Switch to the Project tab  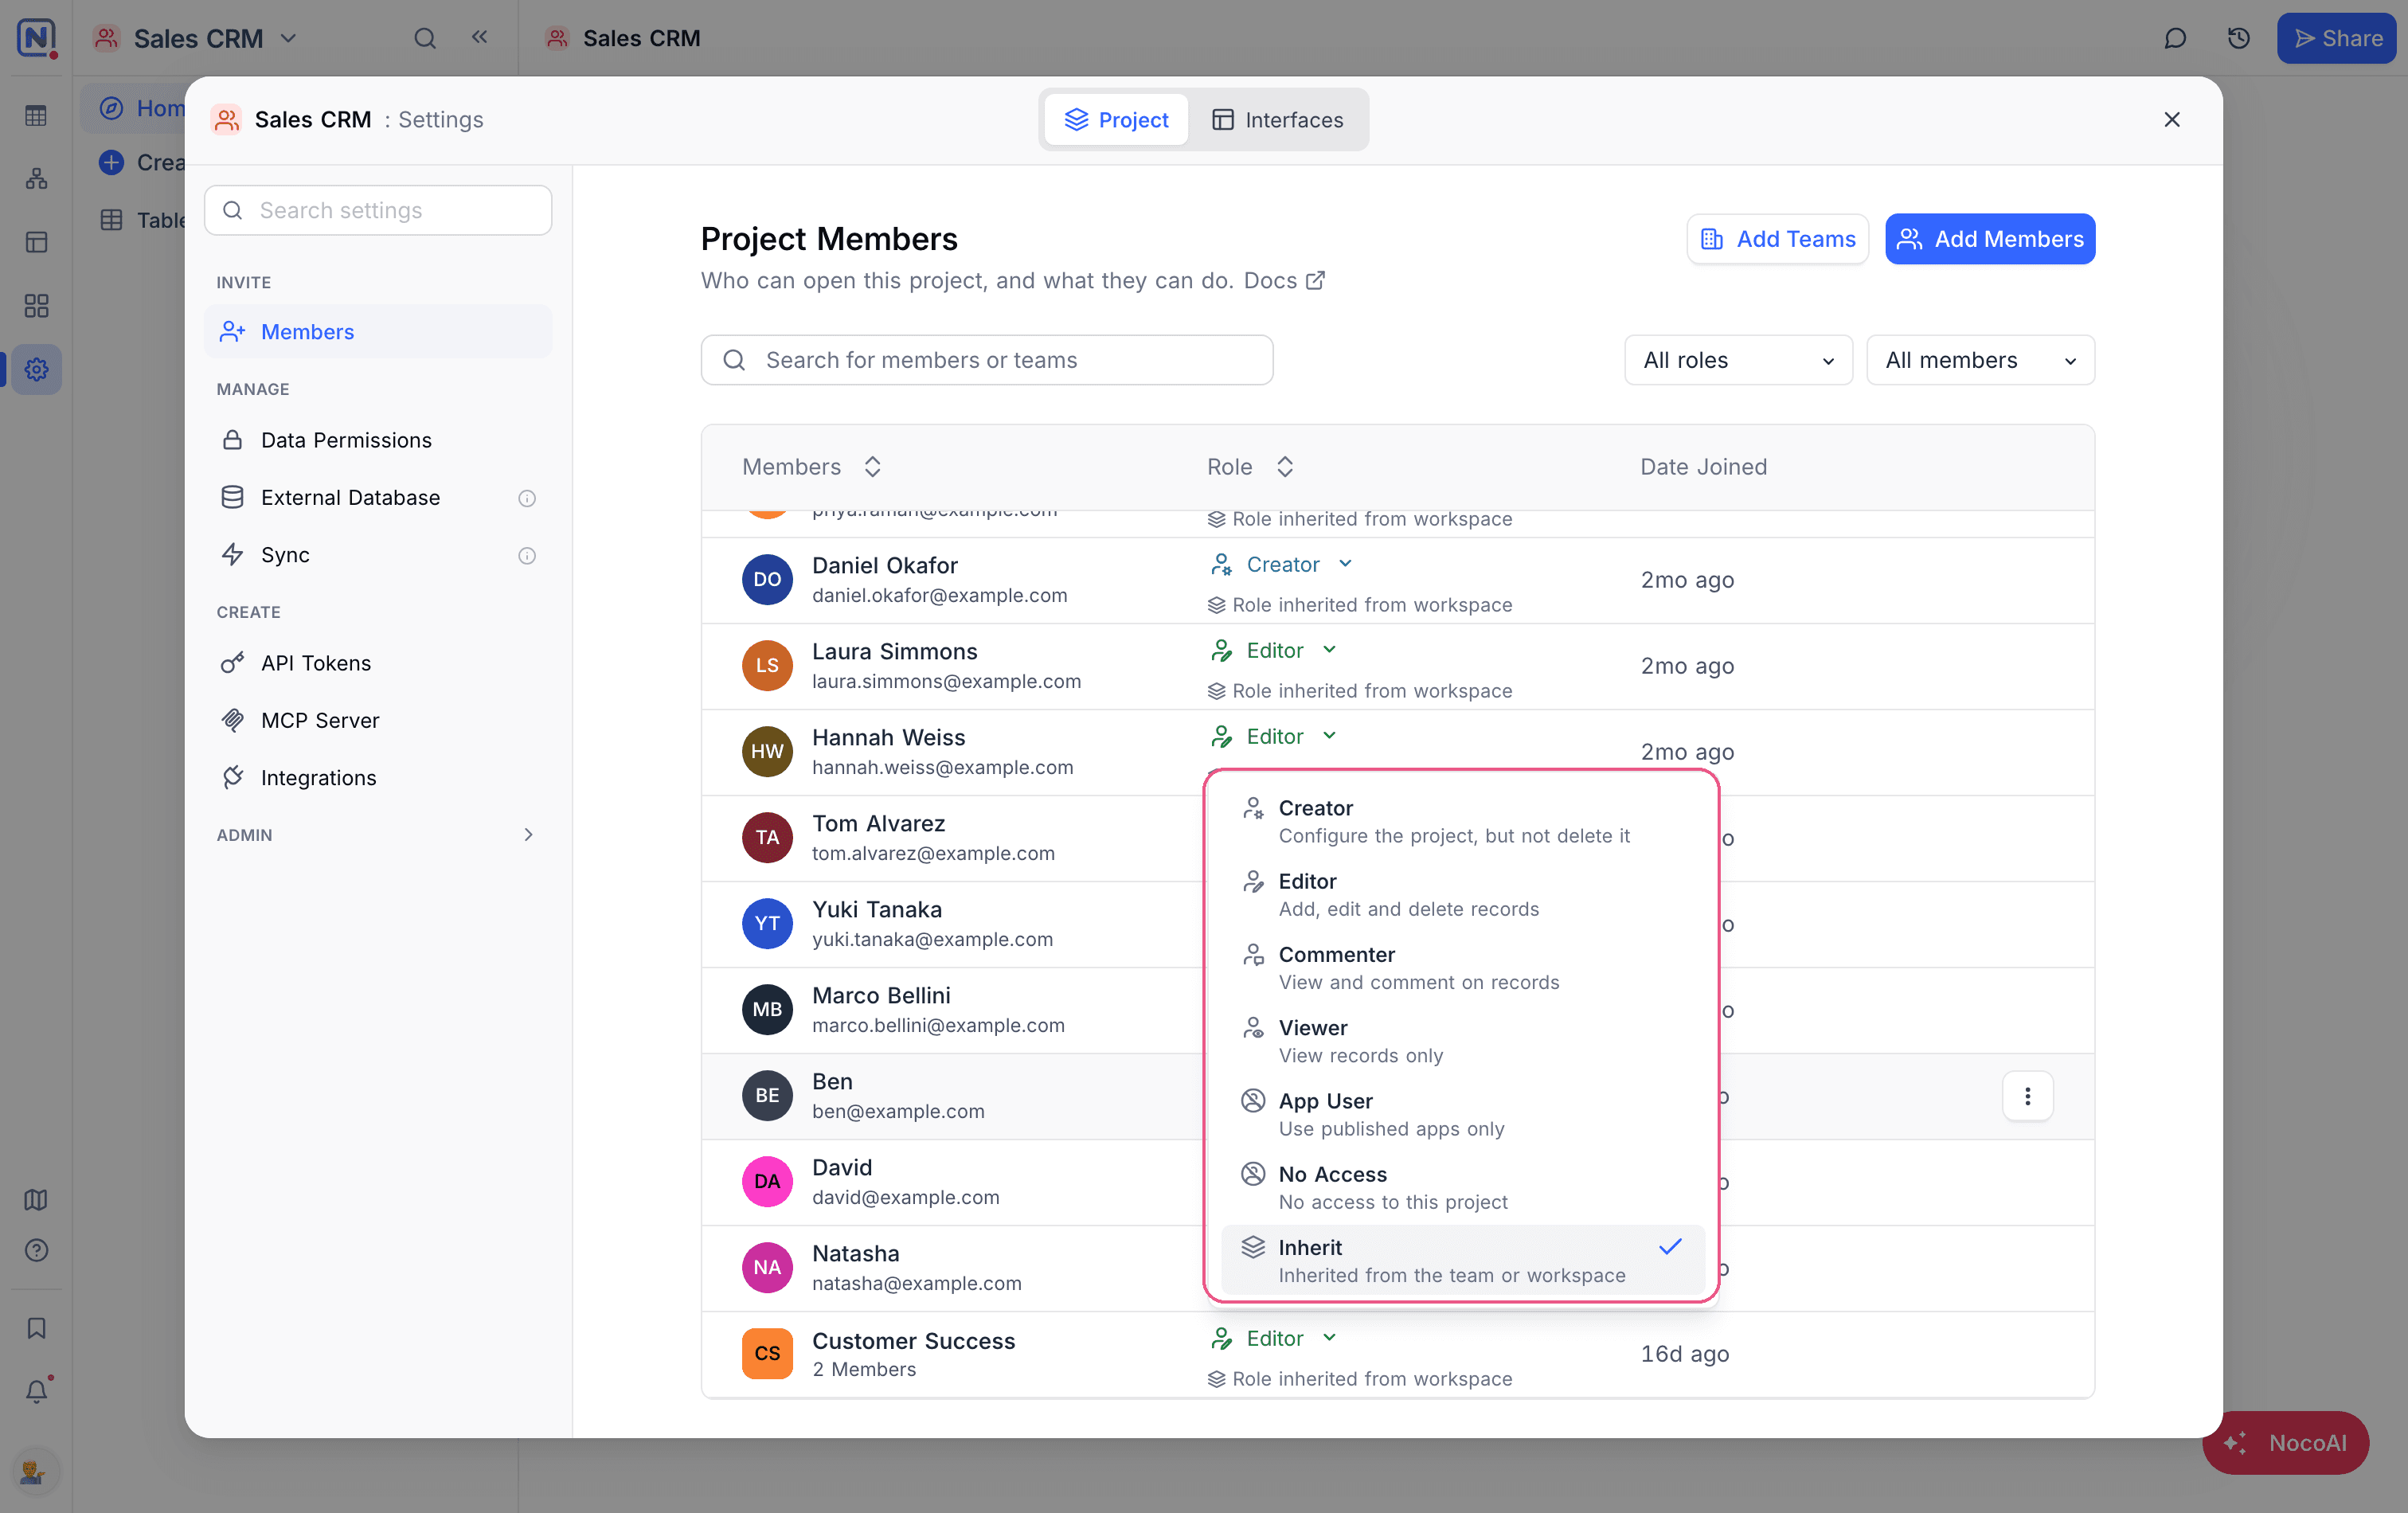tap(1116, 120)
